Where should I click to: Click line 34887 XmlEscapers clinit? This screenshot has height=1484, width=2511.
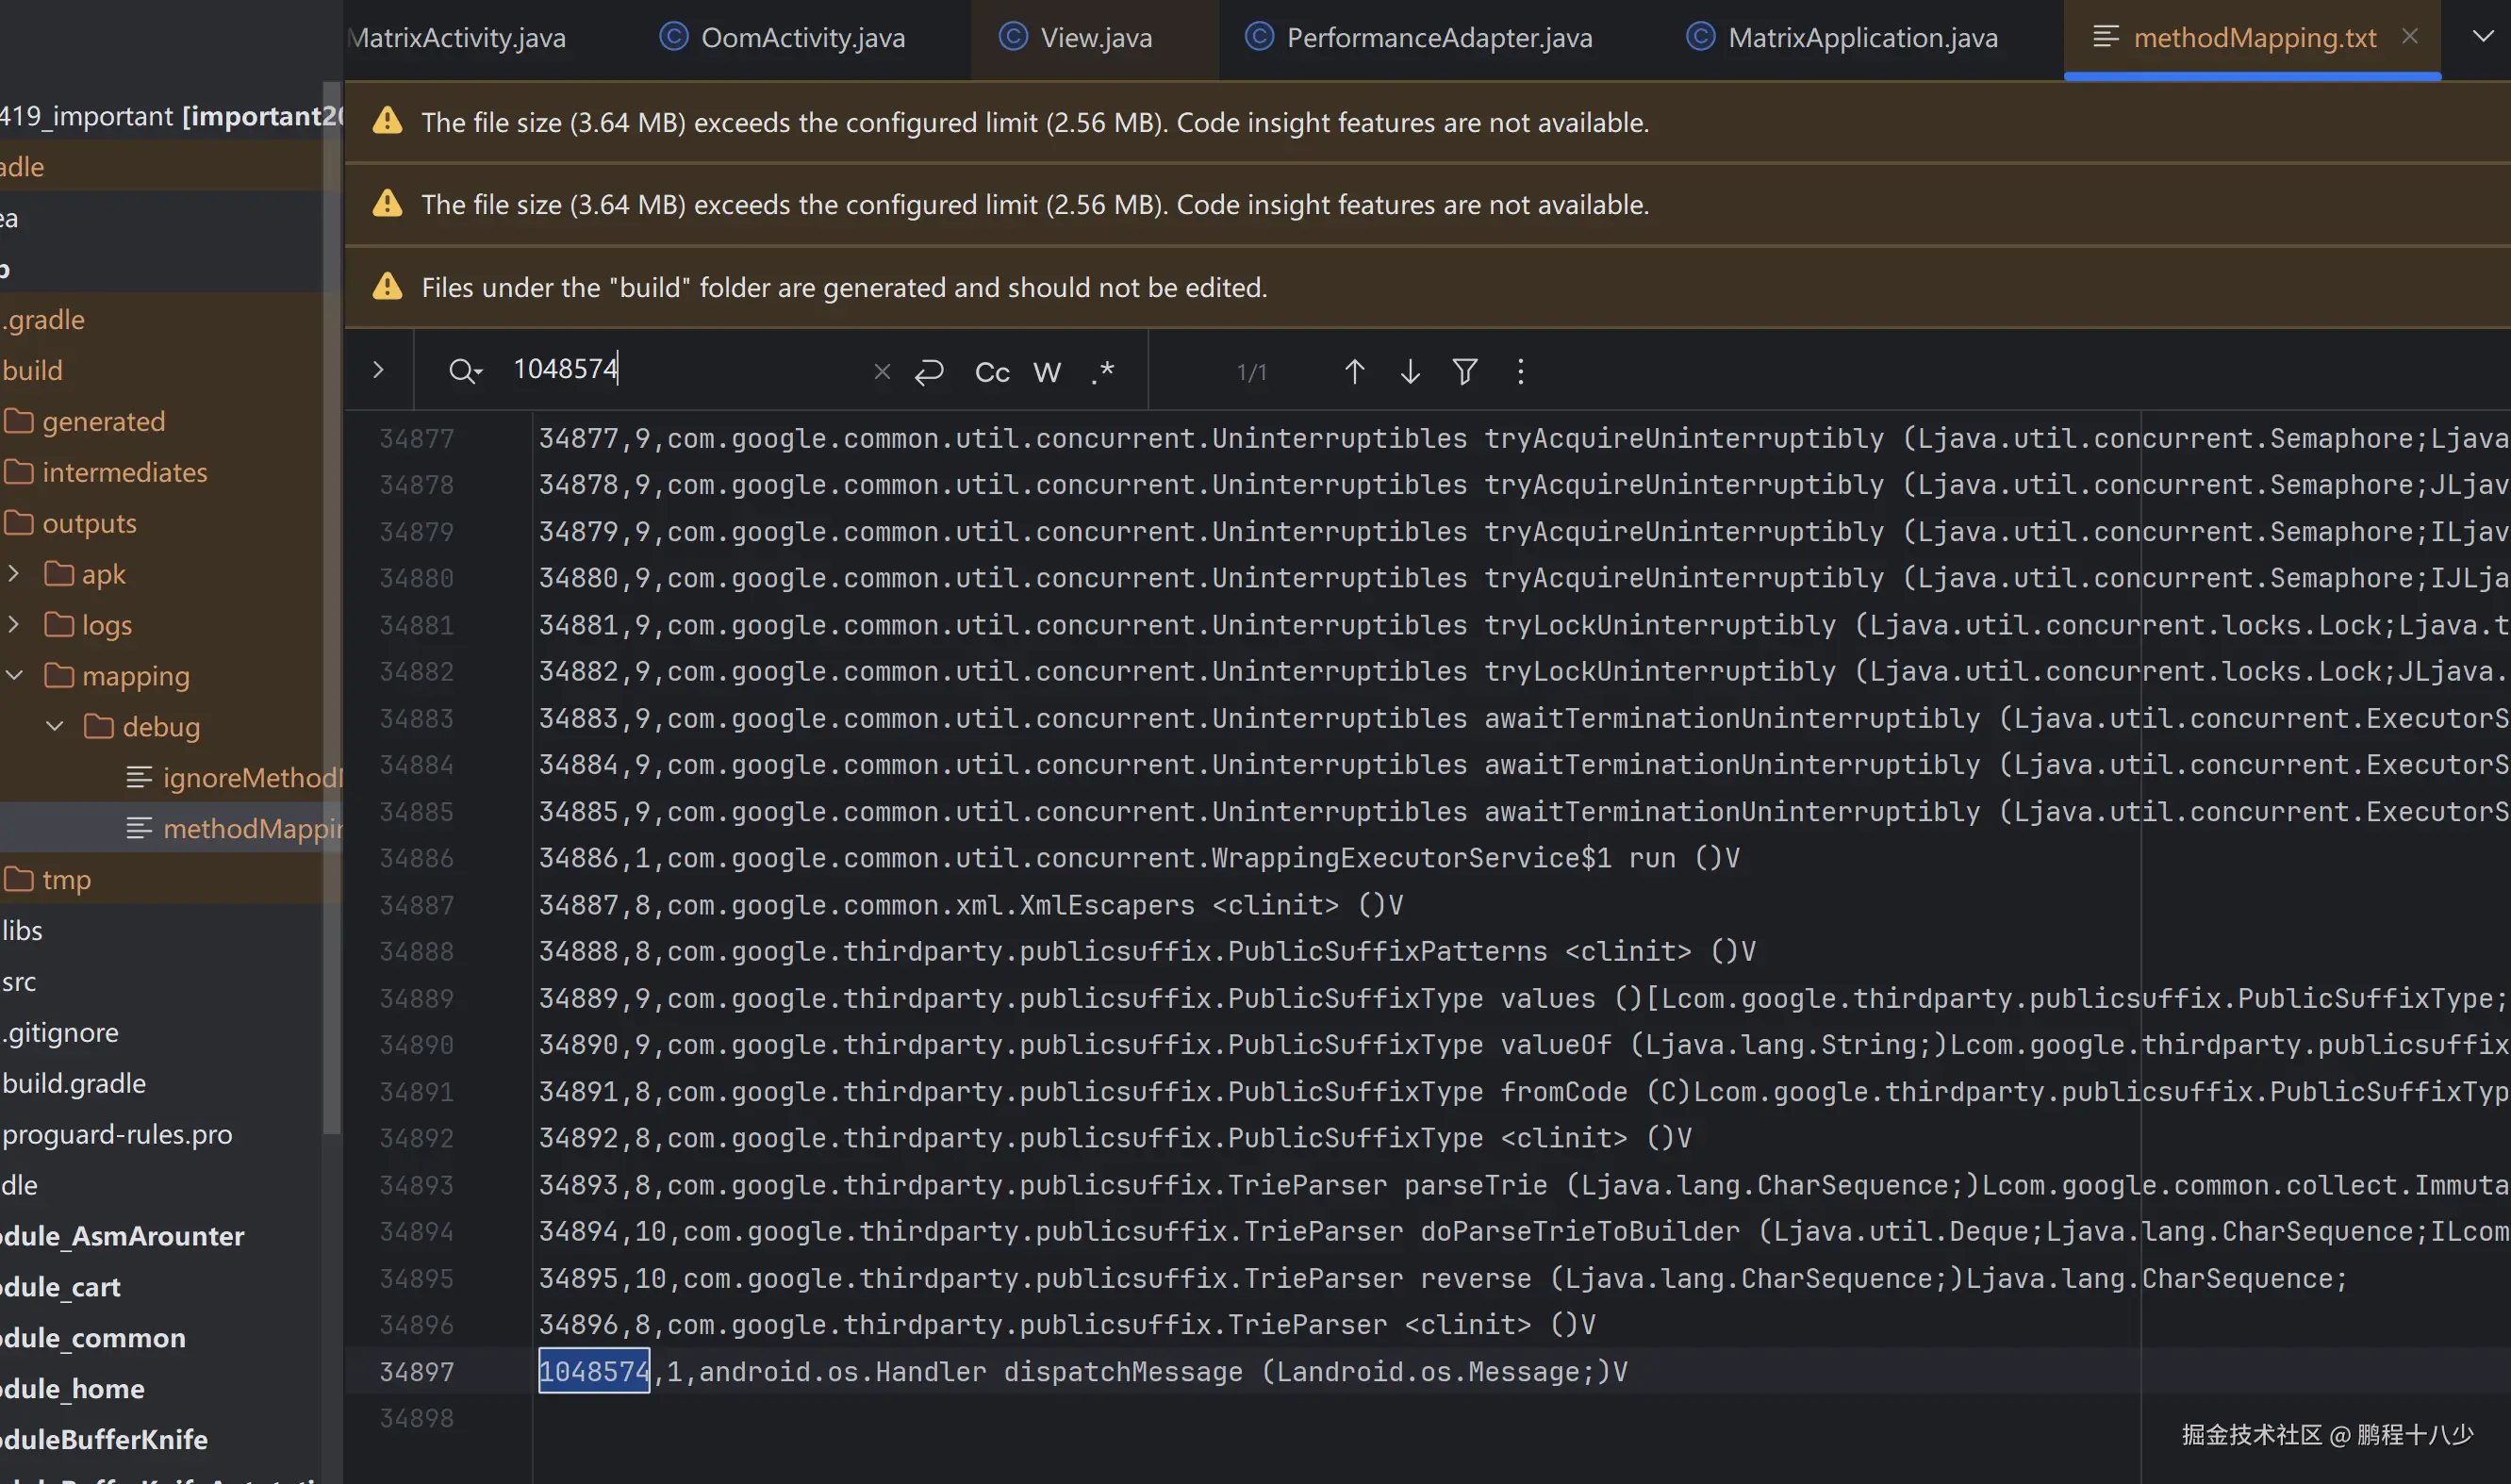tap(971, 905)
